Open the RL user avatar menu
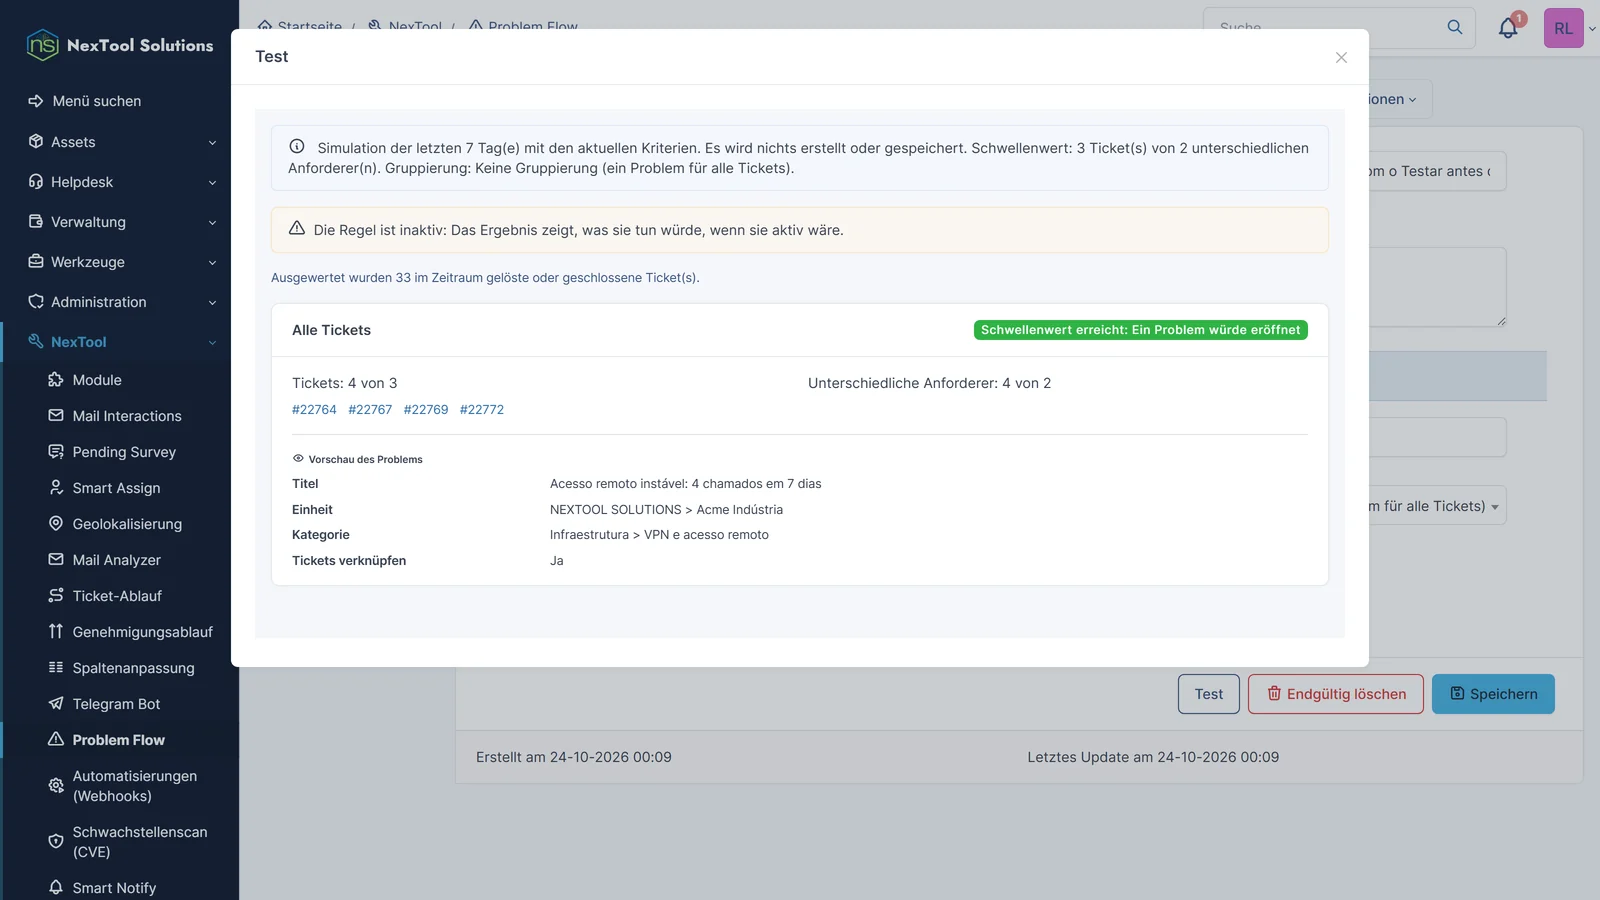This screenshot has width=1600, height=900. tap(1563, 28)
